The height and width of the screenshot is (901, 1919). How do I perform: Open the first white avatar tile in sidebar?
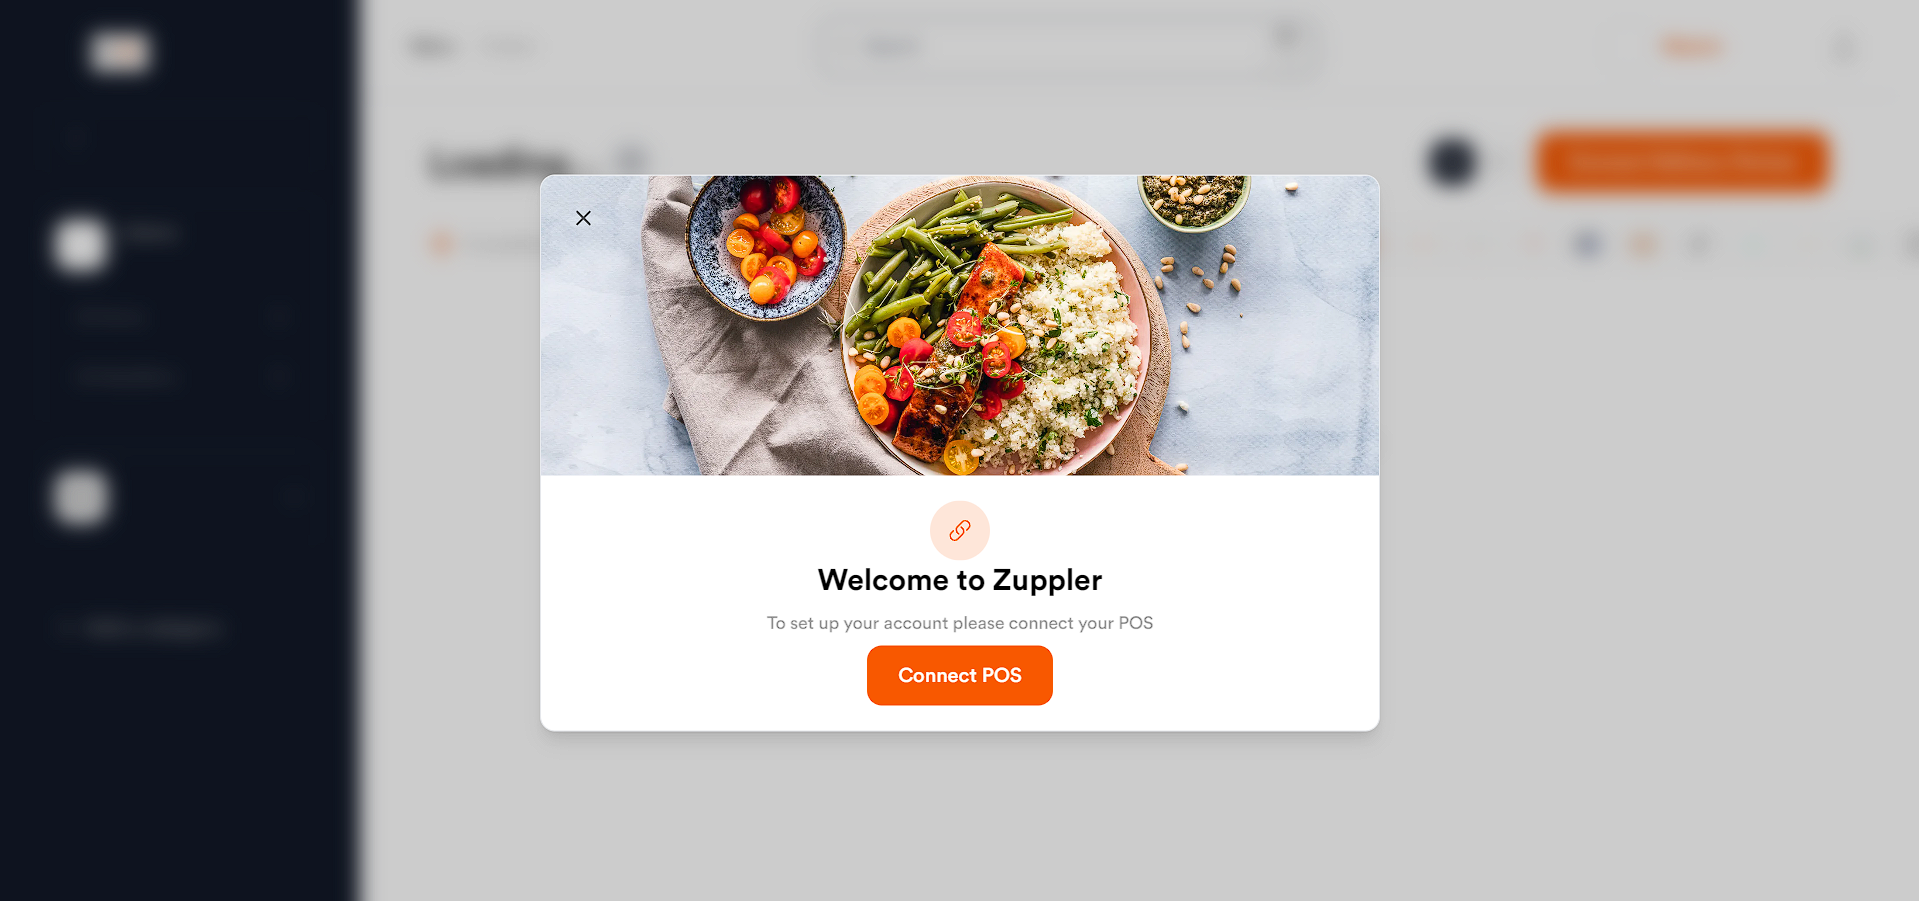[x=80, y=244]
